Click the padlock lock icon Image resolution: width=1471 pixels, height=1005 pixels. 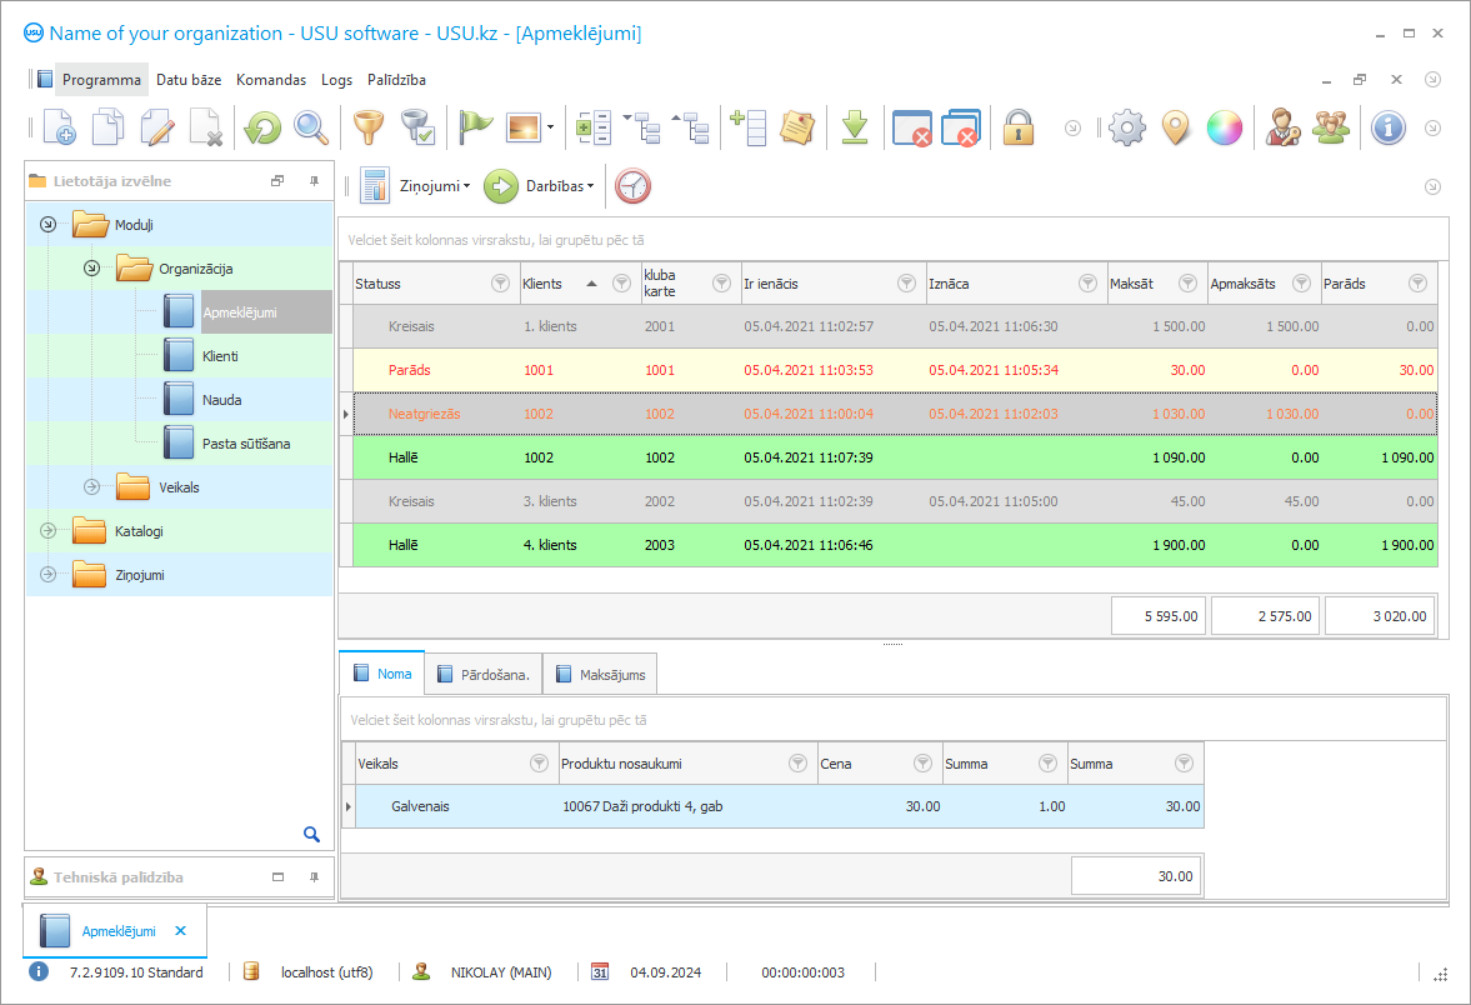pos(1018,128)
